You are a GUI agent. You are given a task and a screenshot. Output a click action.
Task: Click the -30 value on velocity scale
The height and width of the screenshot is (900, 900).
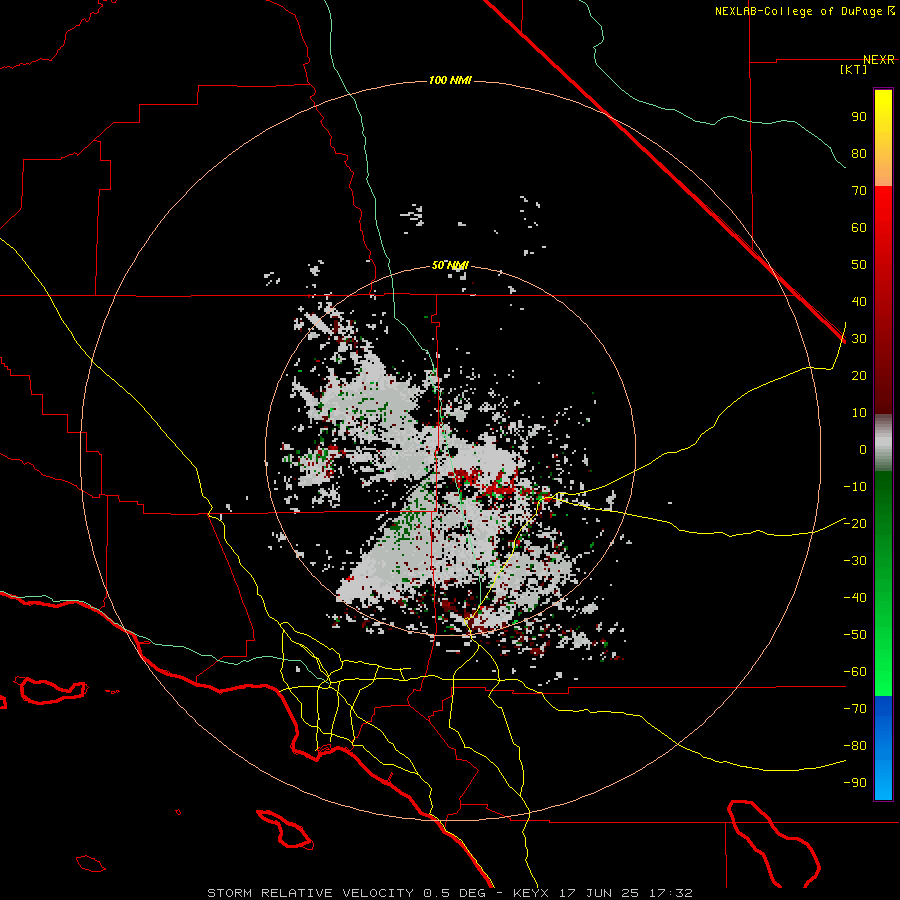[x=855, y=561]
